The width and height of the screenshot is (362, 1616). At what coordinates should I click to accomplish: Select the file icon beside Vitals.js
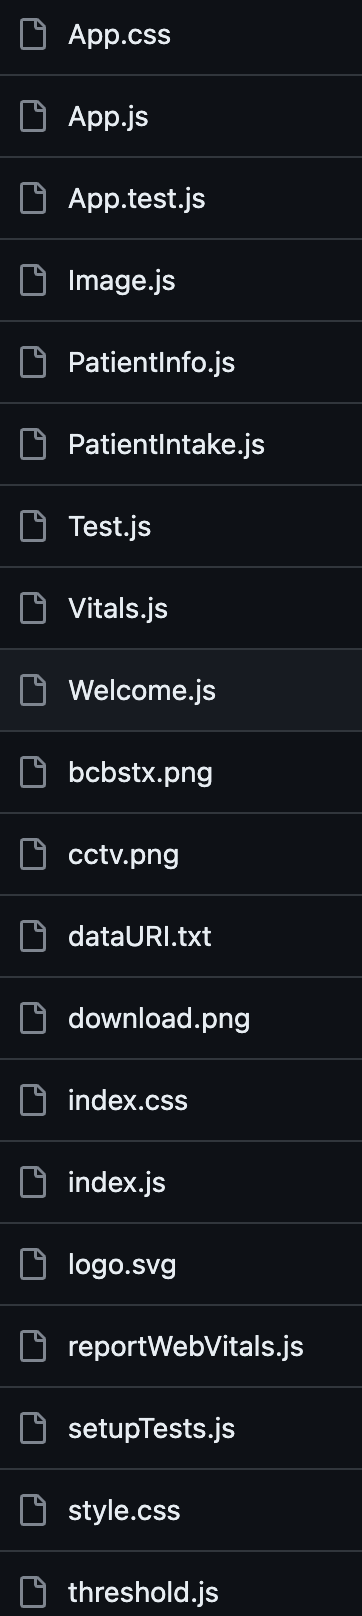point(34,609)
